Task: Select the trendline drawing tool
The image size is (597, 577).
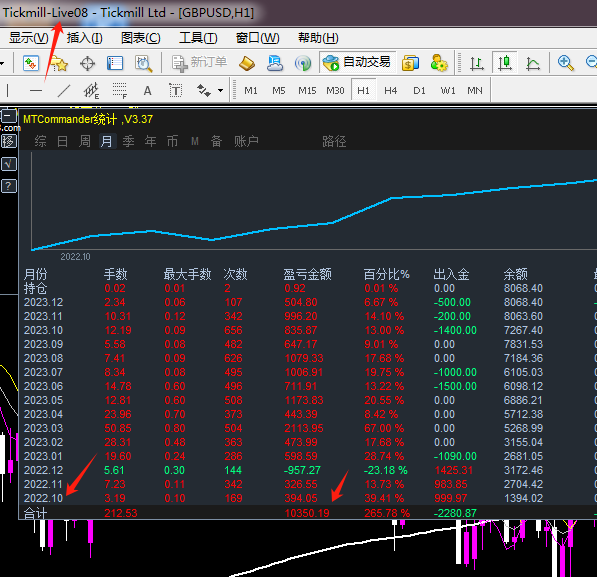Action: [64, 91]
